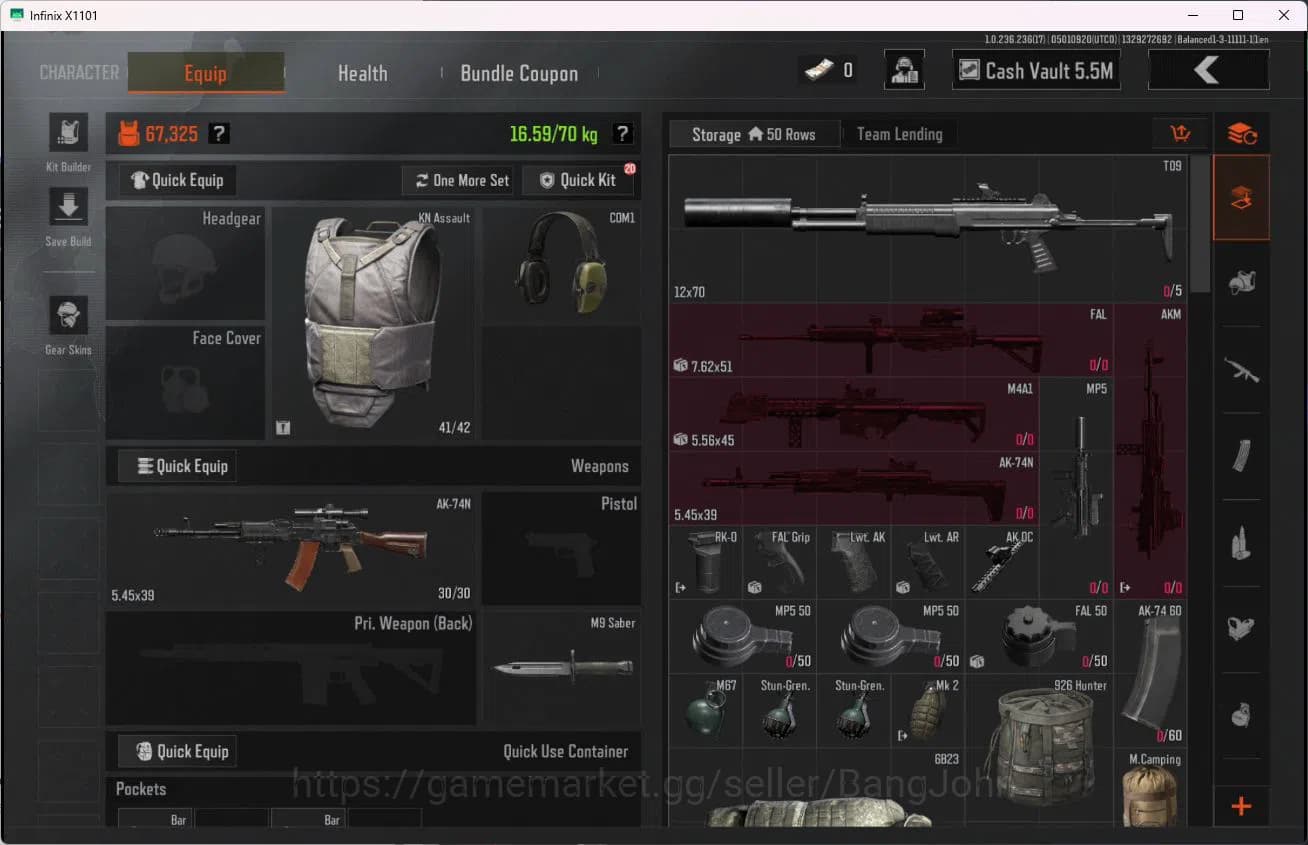This screenshot has width=1308, height=845.
Task: Click the One More Set button
Action: [x=459, y=180]
